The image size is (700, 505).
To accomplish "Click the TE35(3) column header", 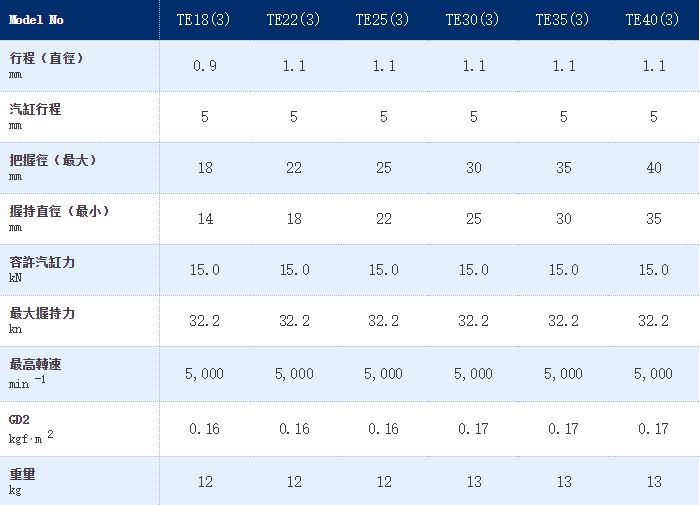I will (x=562, y=20).
